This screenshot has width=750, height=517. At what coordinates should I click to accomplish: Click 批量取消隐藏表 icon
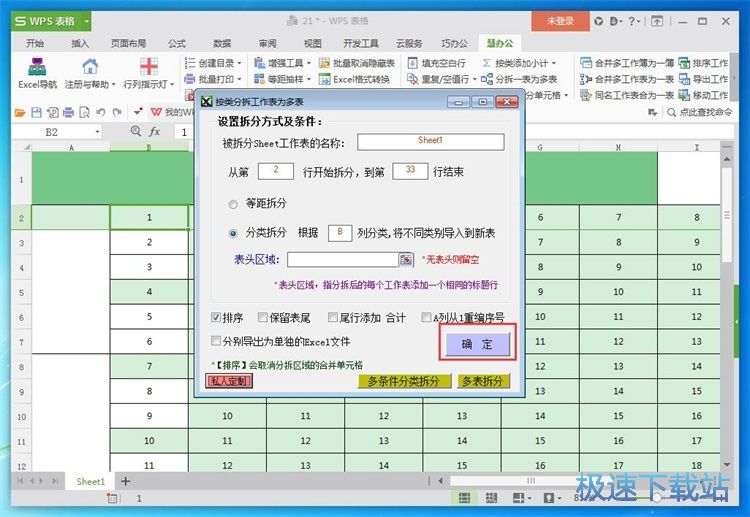(x=324, y=63)
